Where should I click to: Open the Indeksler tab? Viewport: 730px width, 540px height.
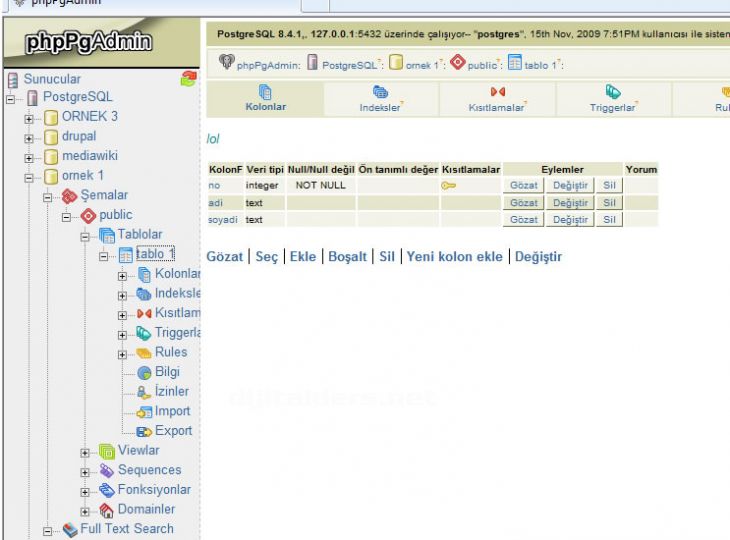tap(380, 98)
